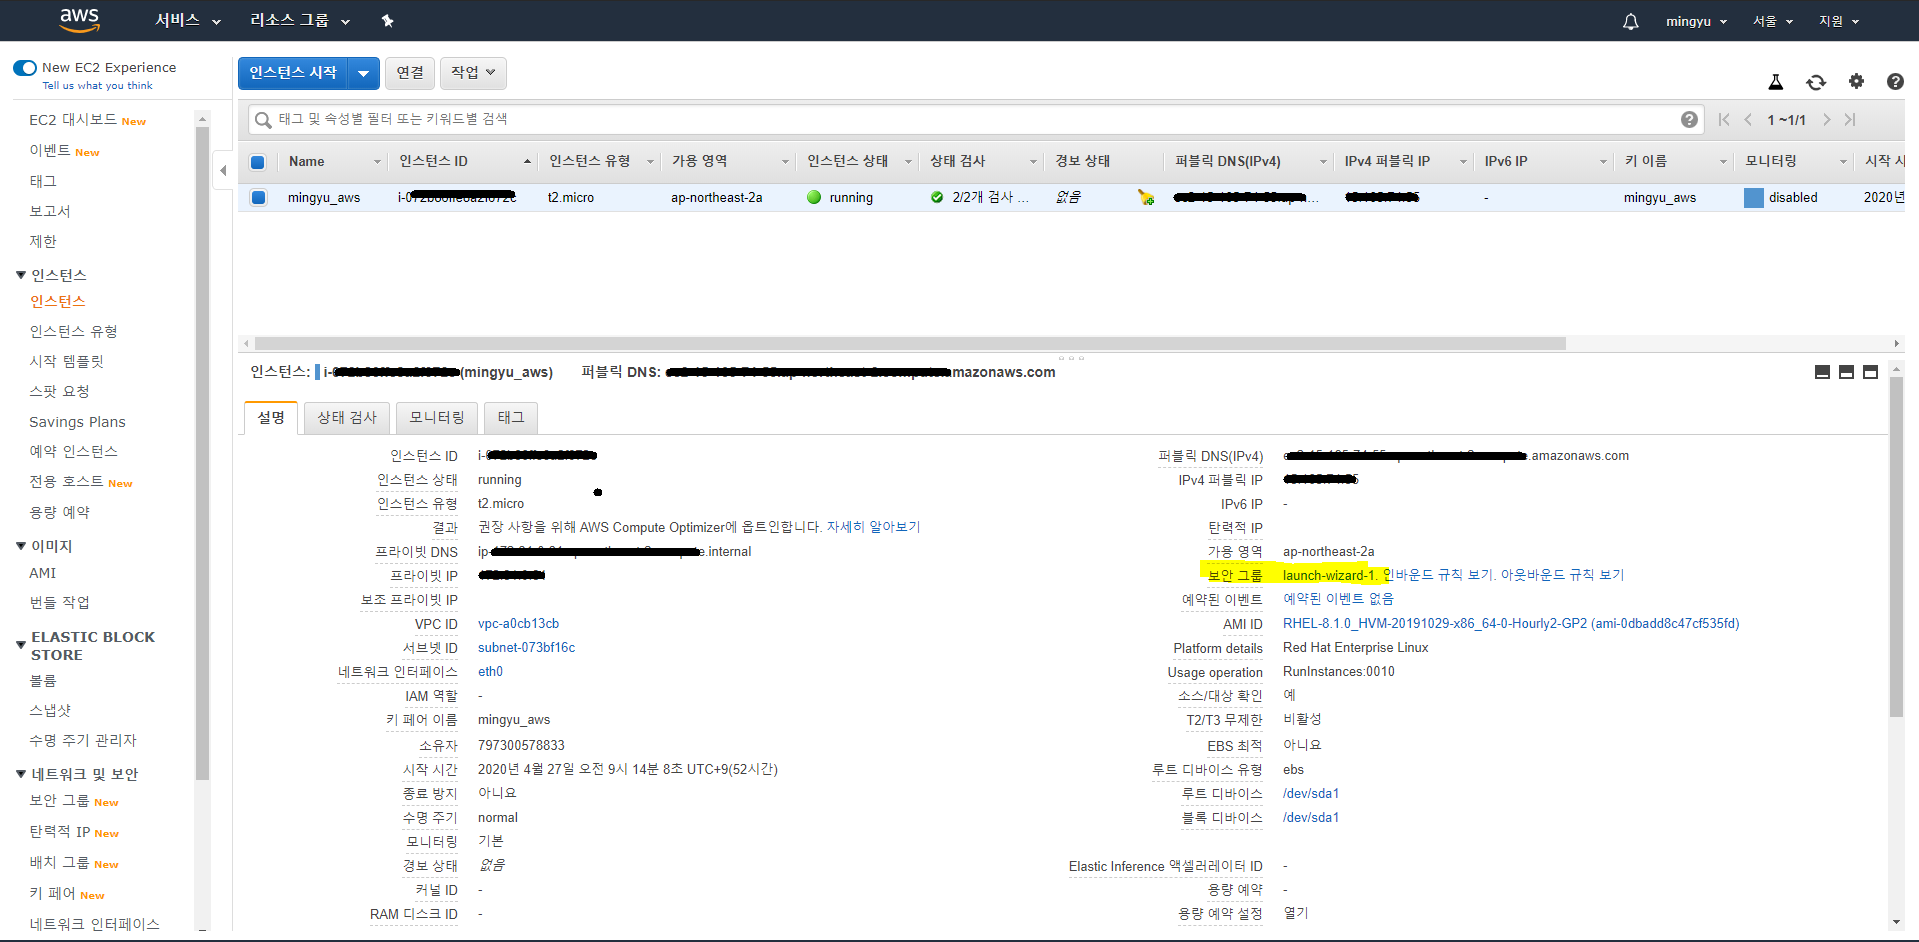Open the eth0 network interface link
1919x942 pixels.
[x=490, y=672]
